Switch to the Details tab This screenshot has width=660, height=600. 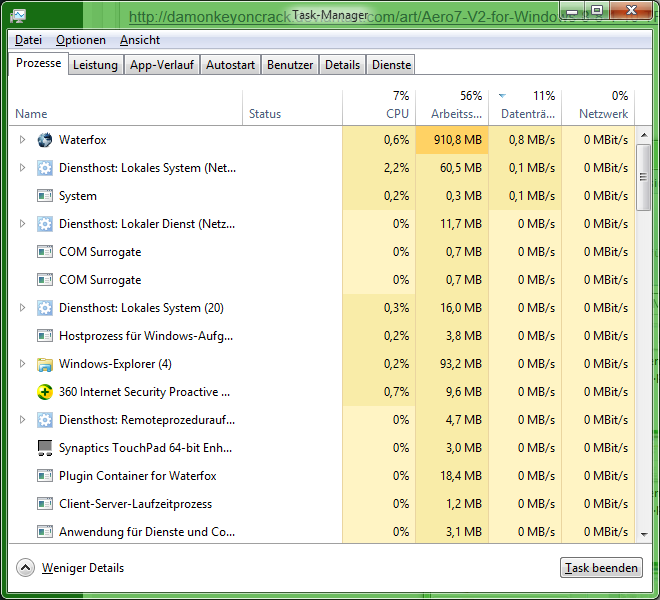pyautogui.click(x=342, y=65)
